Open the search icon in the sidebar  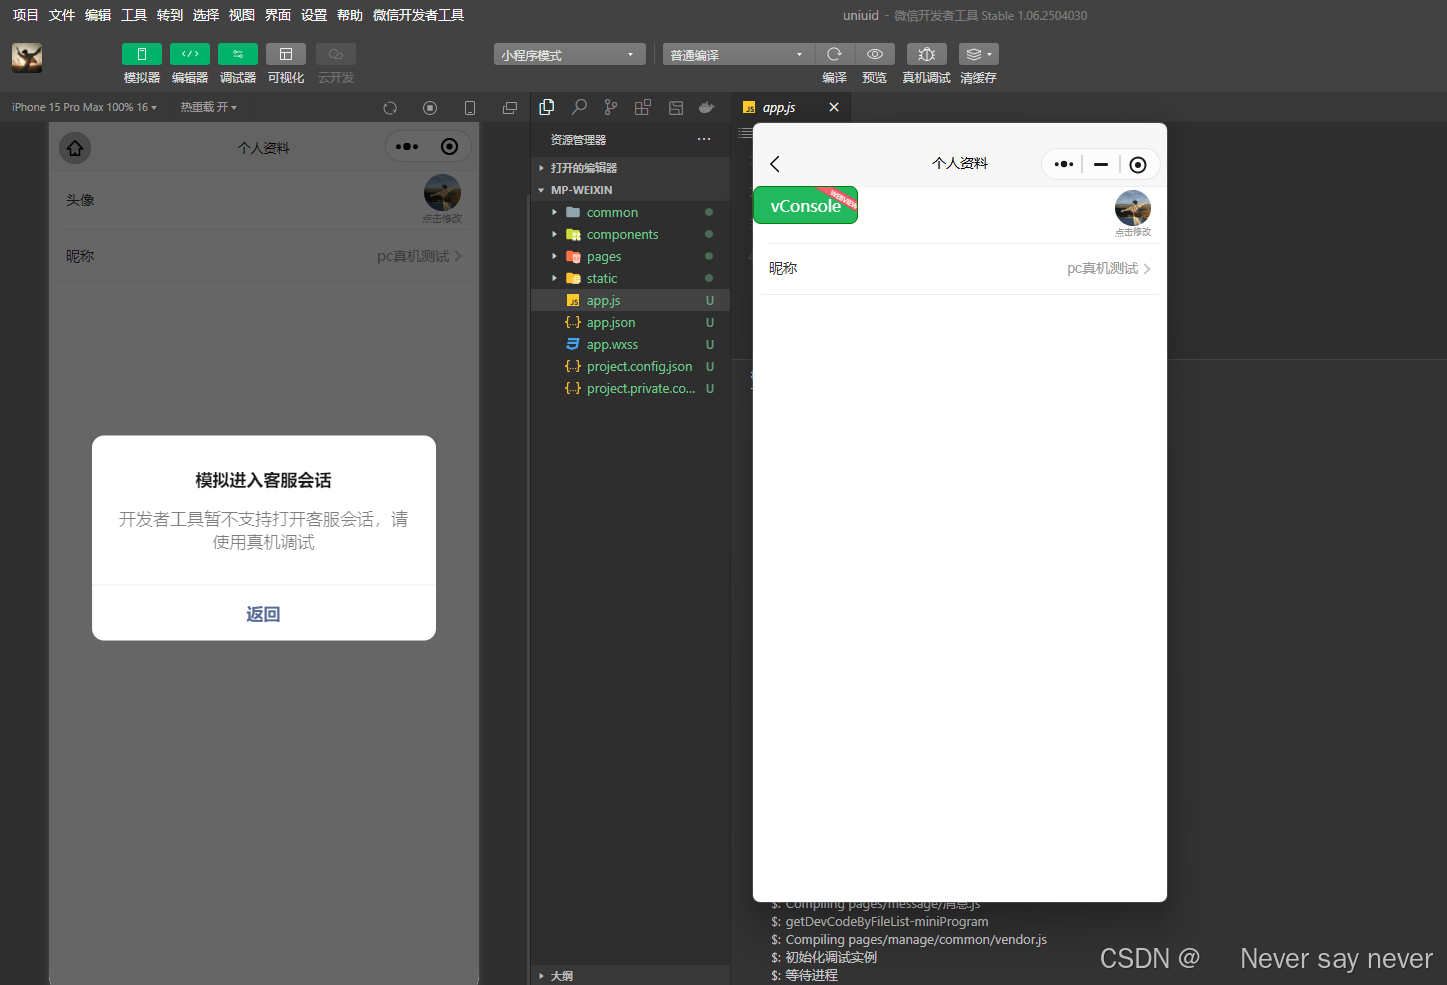click(579, 107)
